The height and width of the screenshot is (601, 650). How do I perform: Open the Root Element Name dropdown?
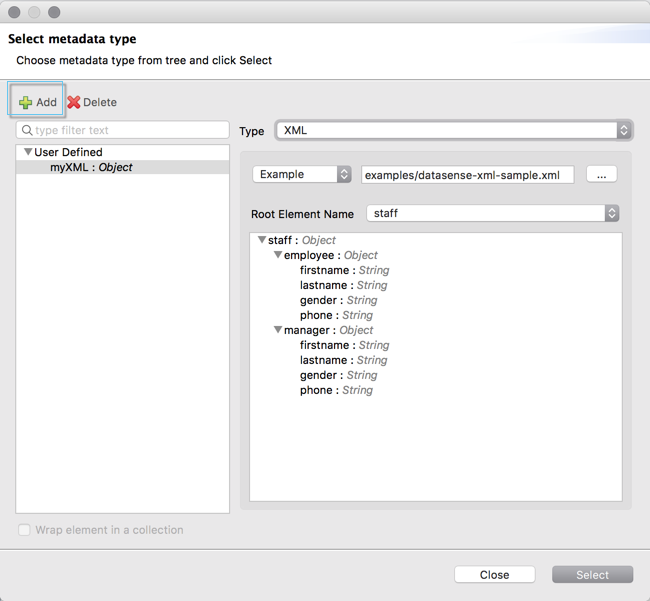492,213
